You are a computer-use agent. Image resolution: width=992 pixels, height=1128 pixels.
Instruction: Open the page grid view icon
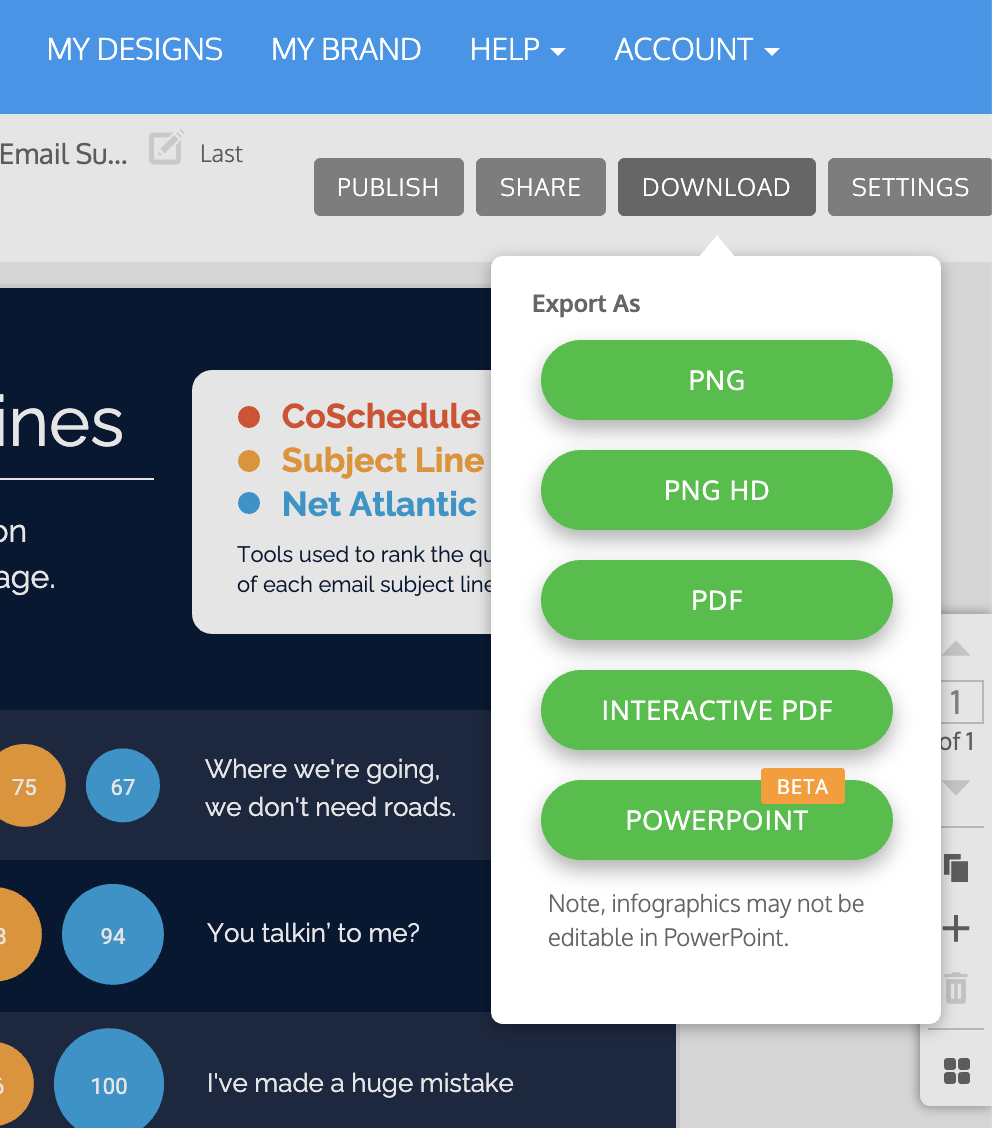click(x=957, y=1071)
